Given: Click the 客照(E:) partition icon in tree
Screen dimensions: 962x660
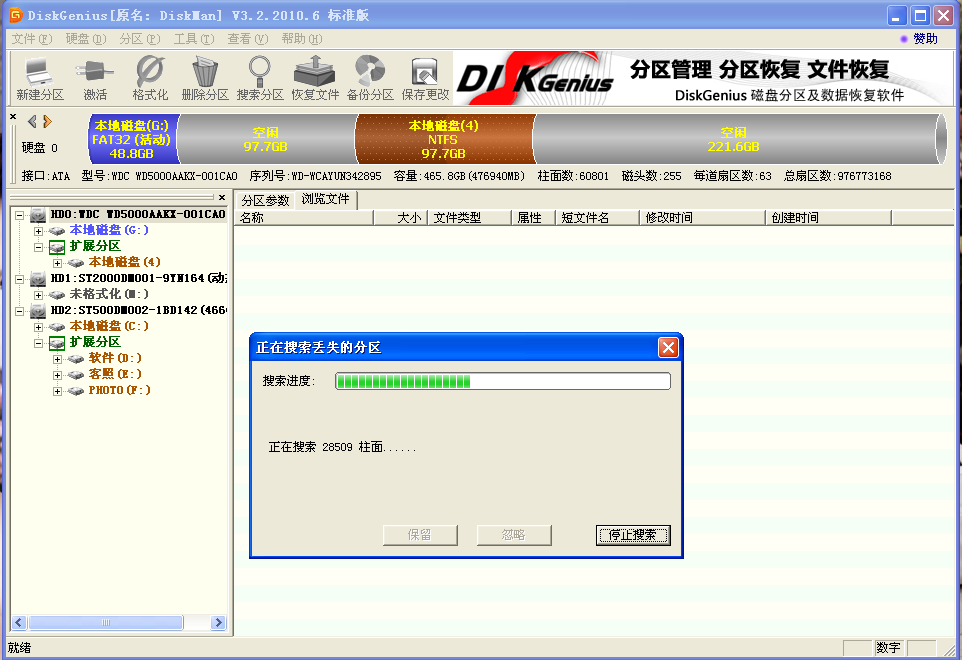Looking at the screenshot, I should click(76, 374).
